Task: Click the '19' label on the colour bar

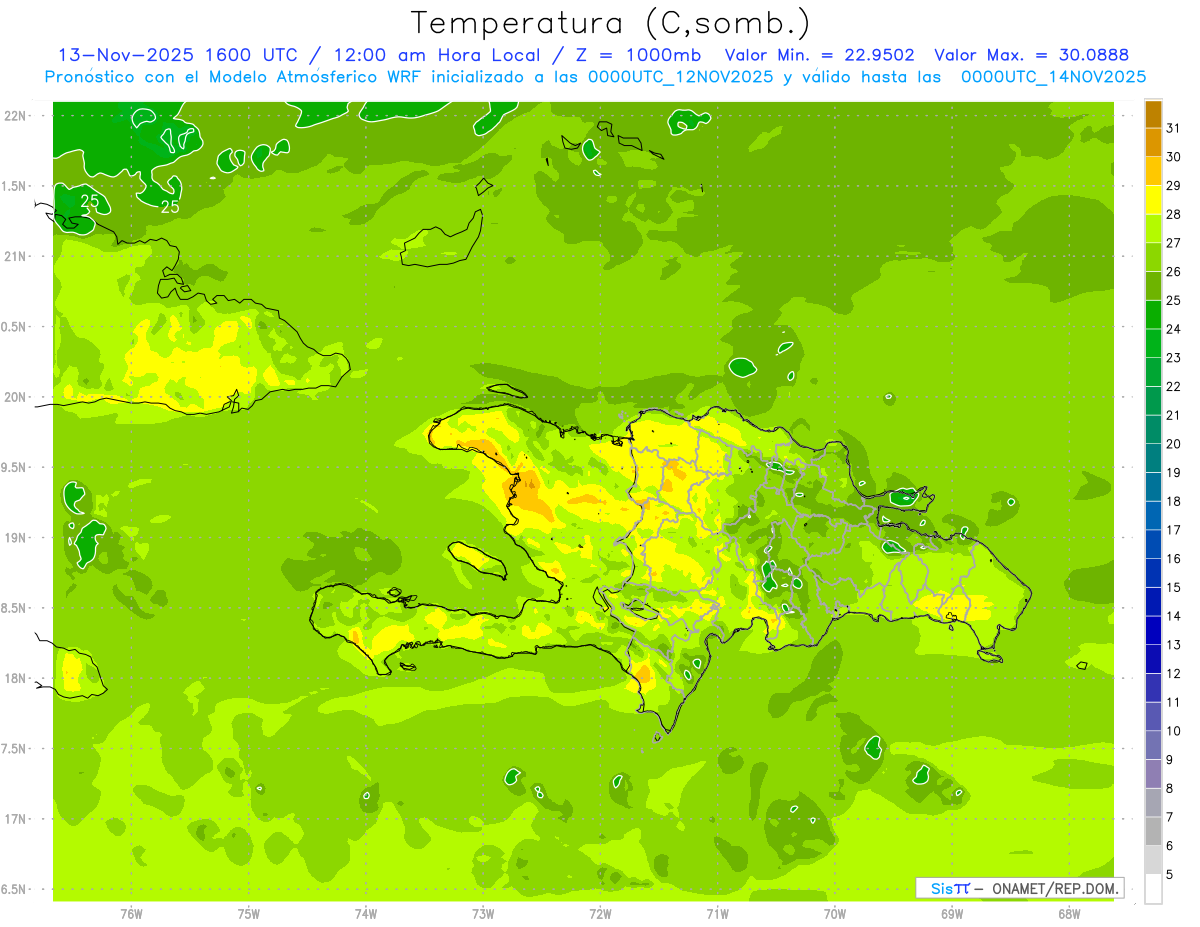Action: tap(1173, 473)
